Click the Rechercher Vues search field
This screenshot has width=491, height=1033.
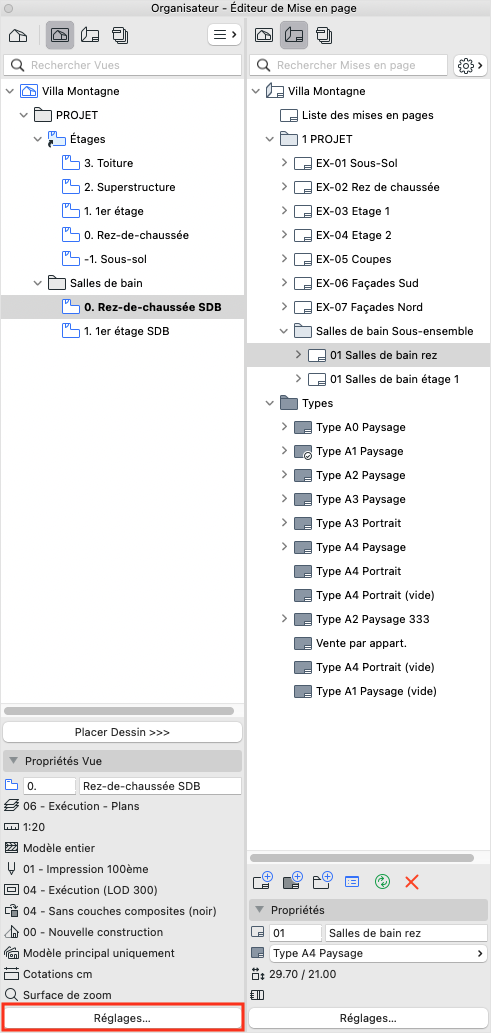coord(123,66)
